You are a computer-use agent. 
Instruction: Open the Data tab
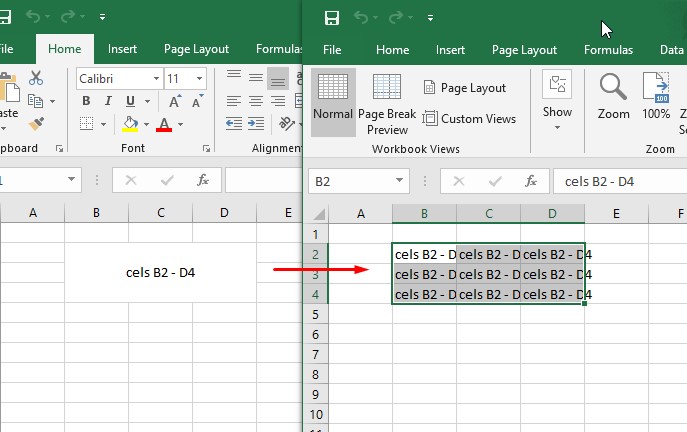pyautogui.click(x=671, y=50)
